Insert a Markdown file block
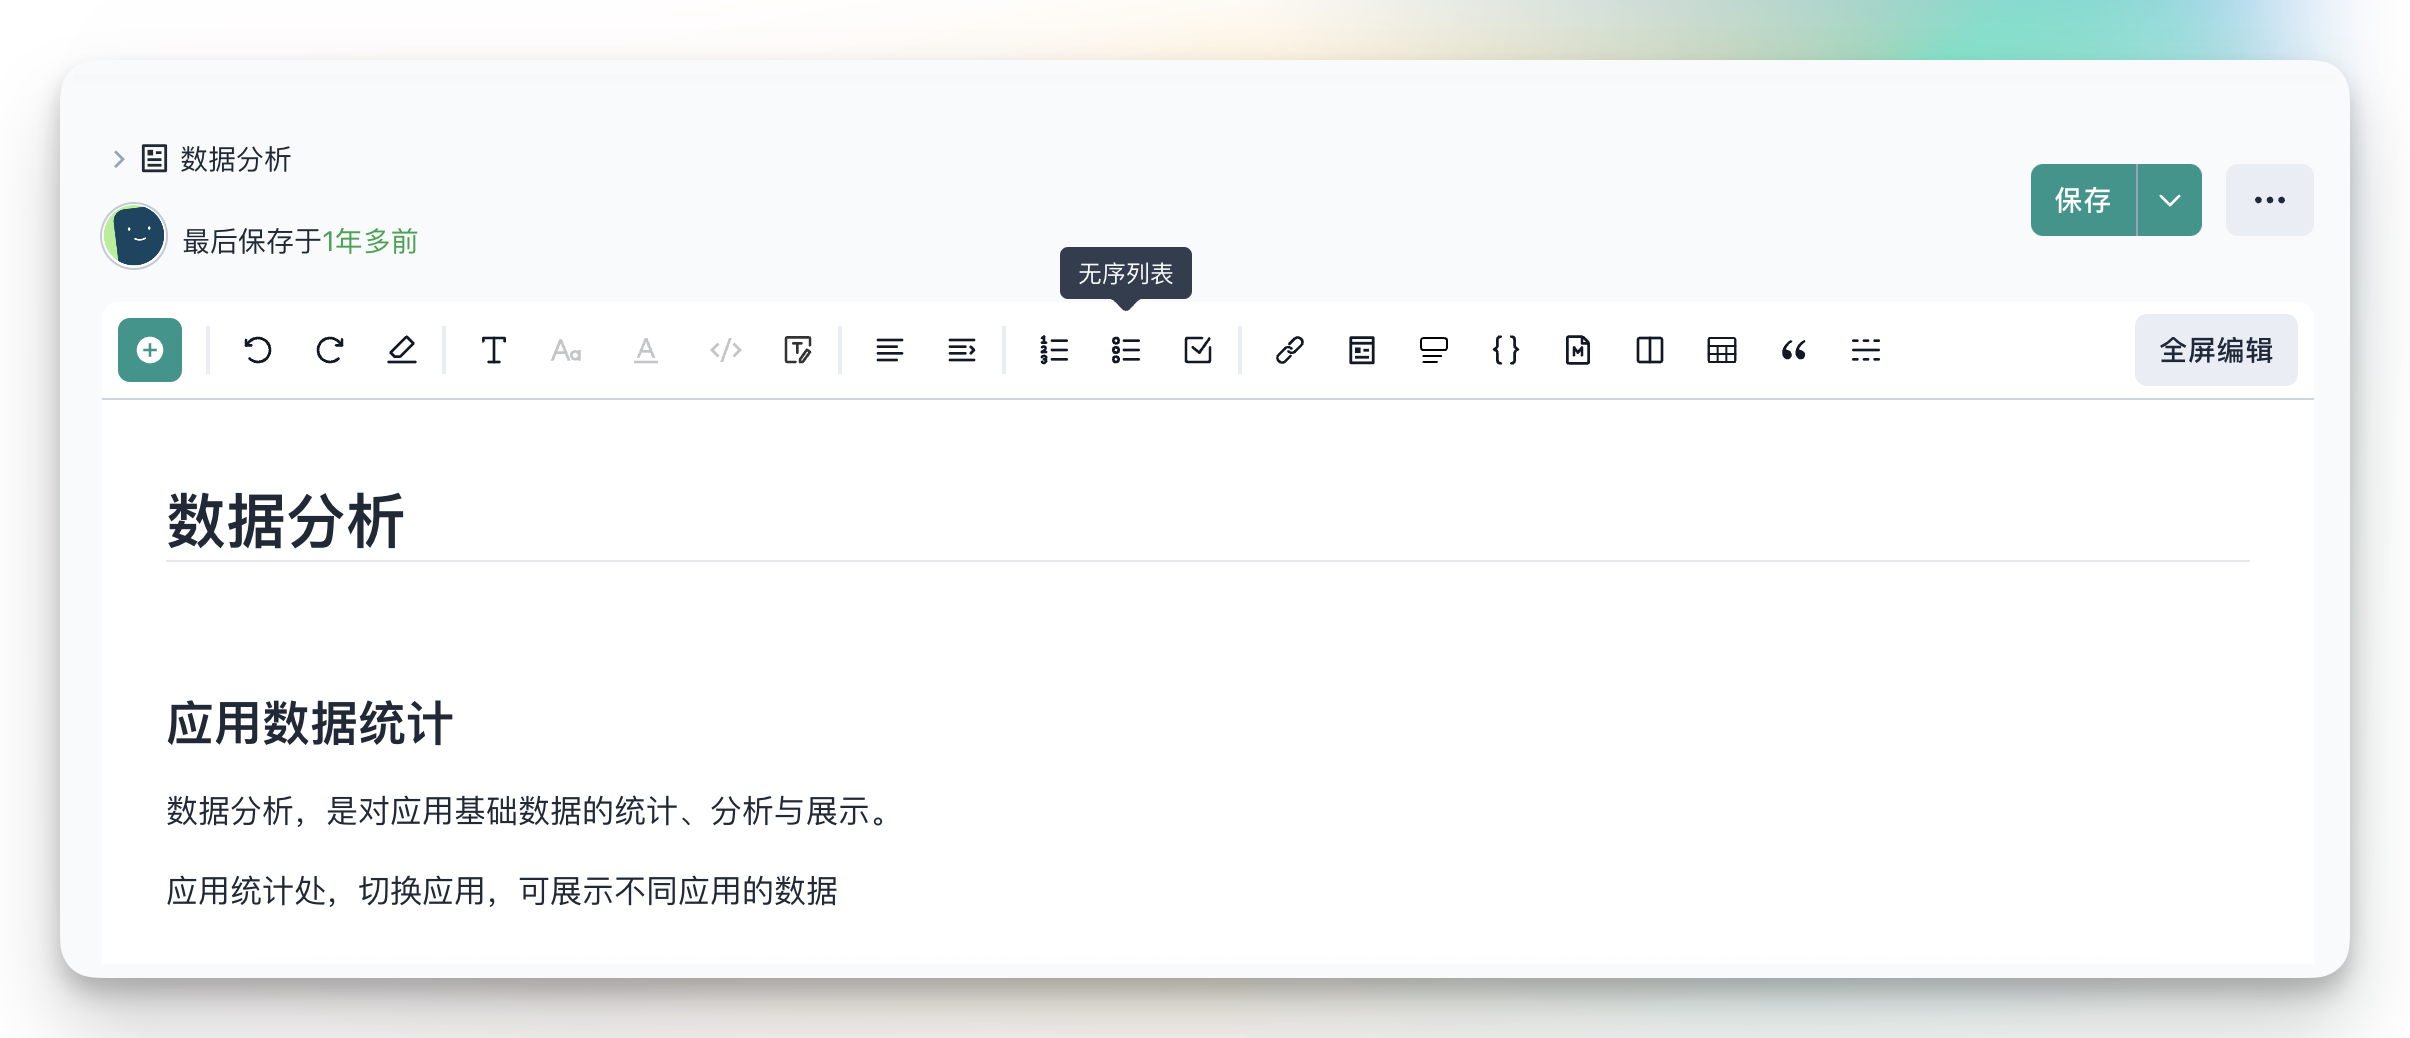 (1578, 350)
